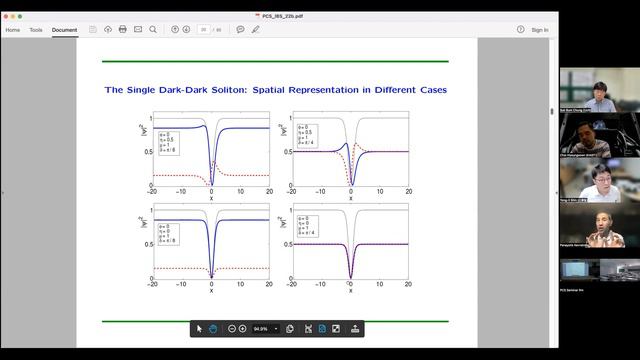Toggle the fit one full page view
Viewport: 640px width, 360px height.
pos(322,329)
